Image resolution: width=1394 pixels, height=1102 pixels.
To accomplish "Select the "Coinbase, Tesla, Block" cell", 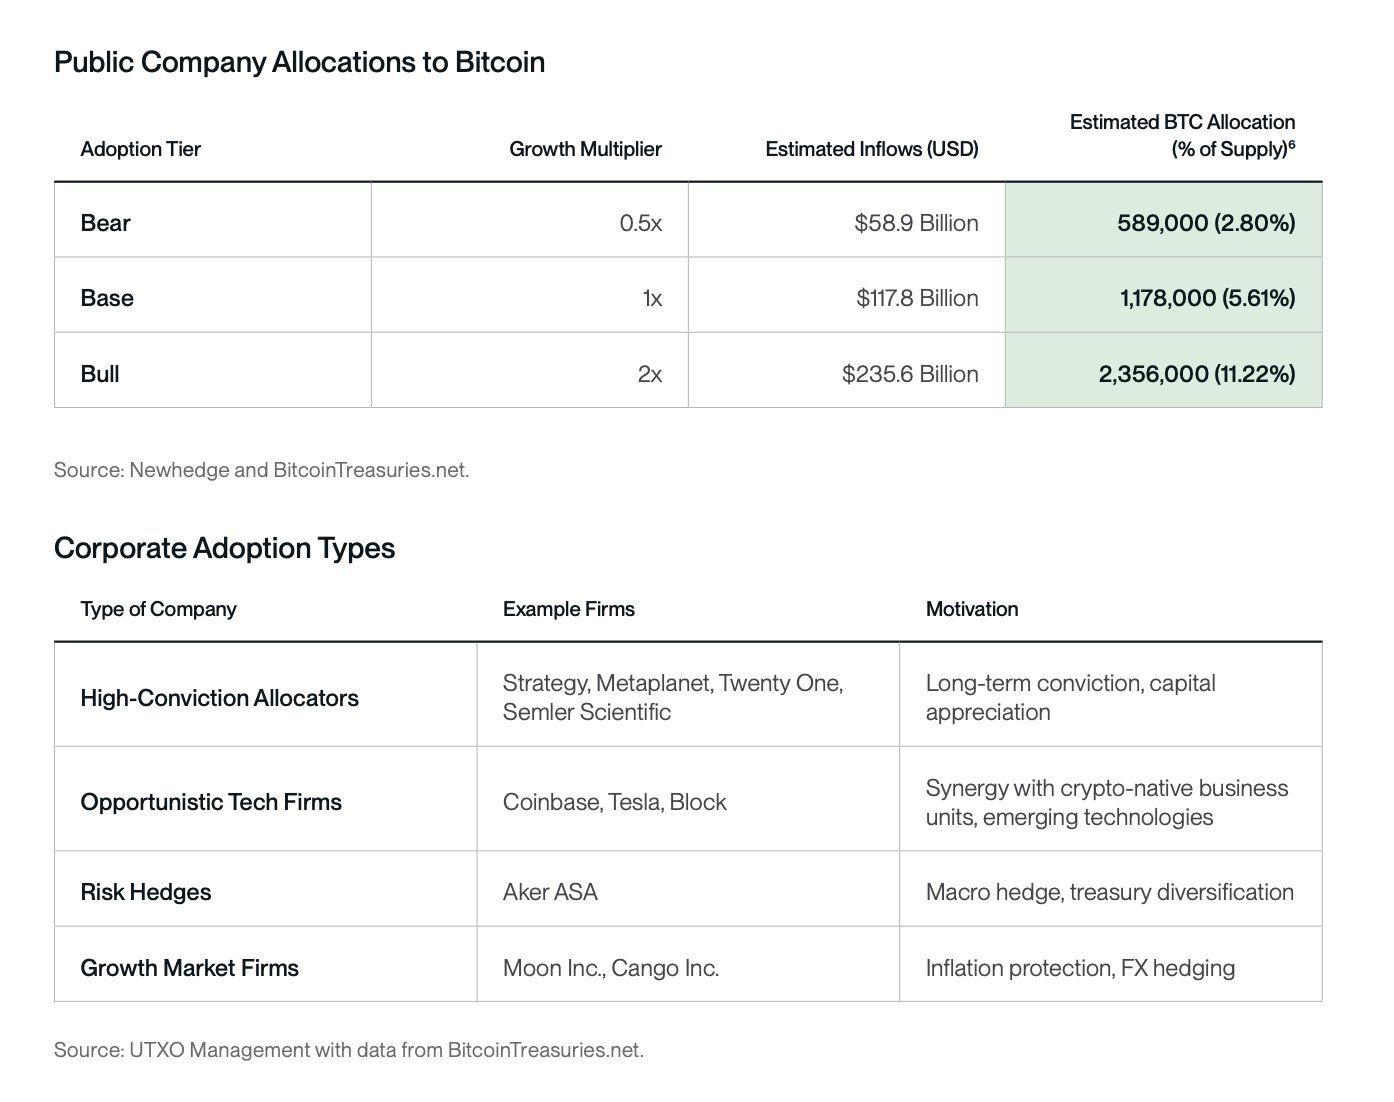I will 614,802.
